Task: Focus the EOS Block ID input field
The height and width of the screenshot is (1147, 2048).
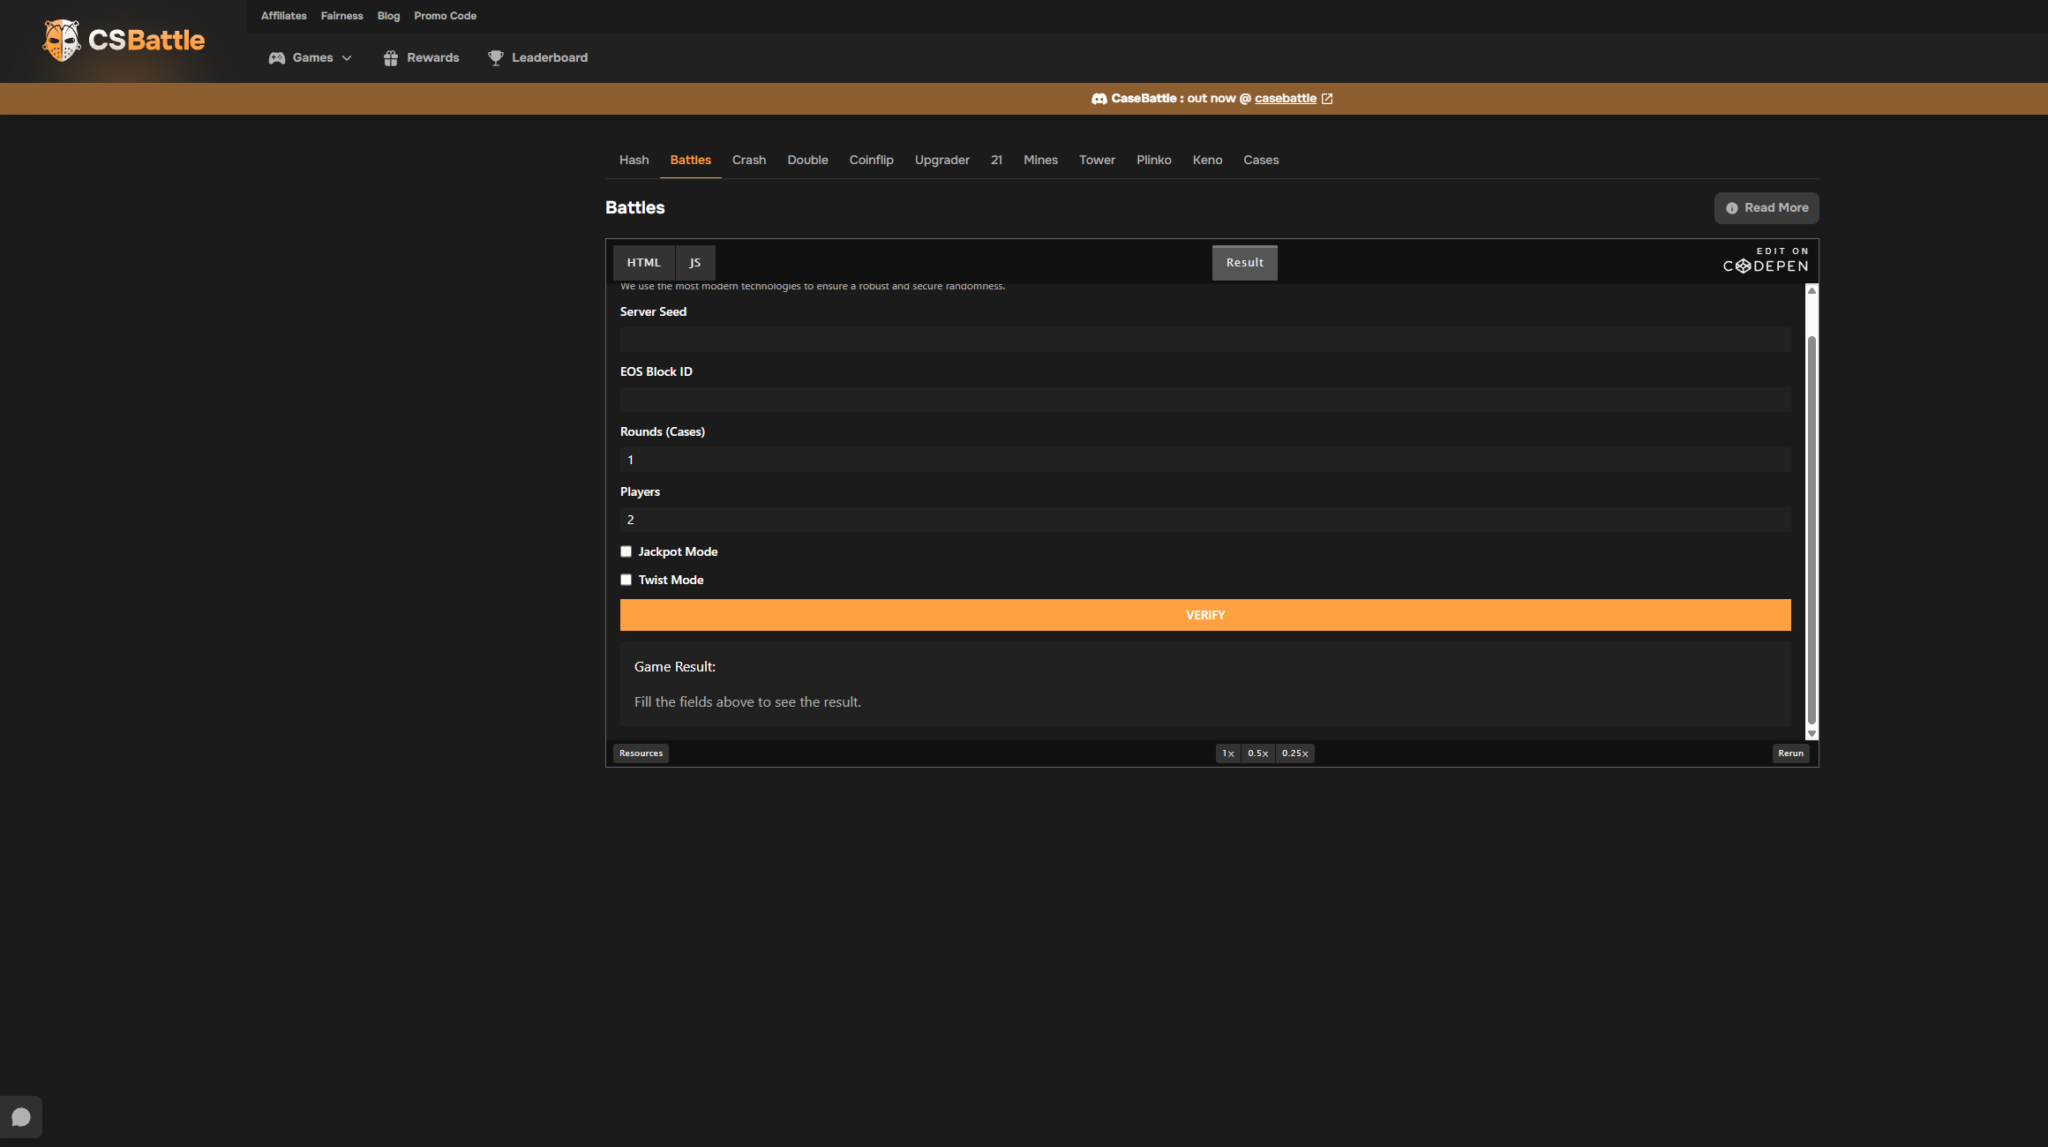Action: pyautogui.click(x=1205, y=400)
